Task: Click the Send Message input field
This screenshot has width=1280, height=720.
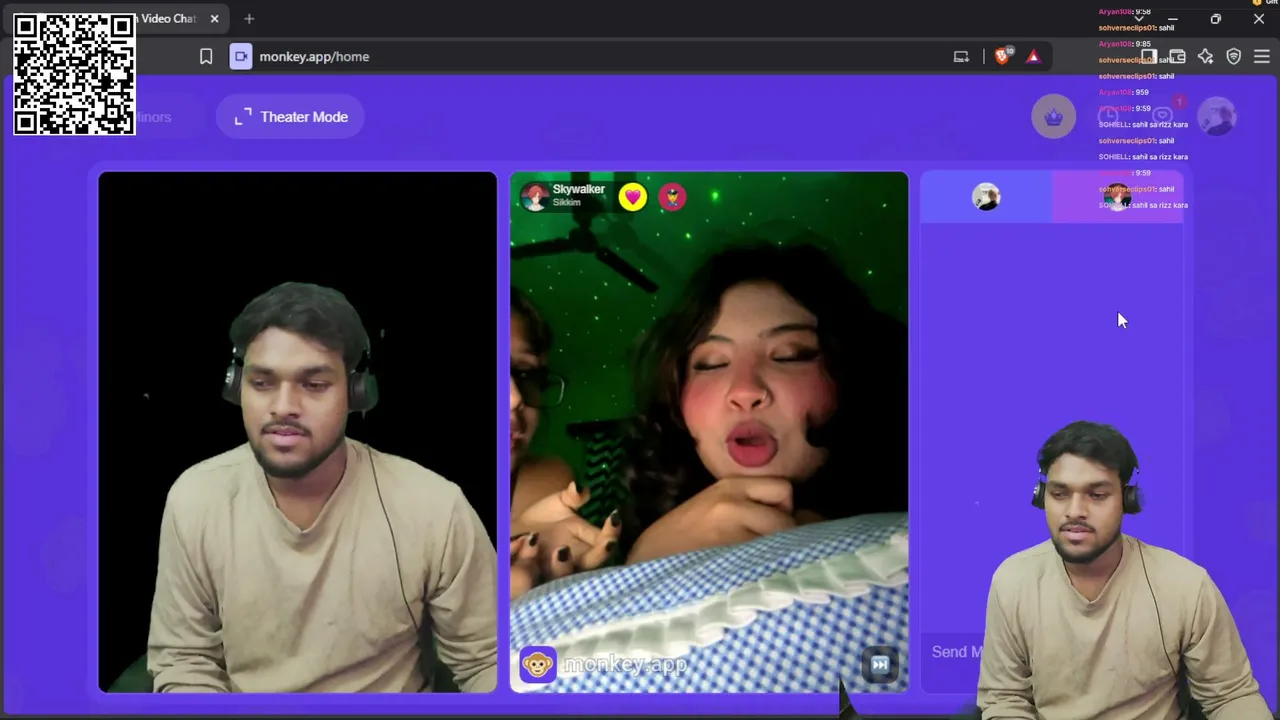Action: pyautogui.click(x=955, y=652)
